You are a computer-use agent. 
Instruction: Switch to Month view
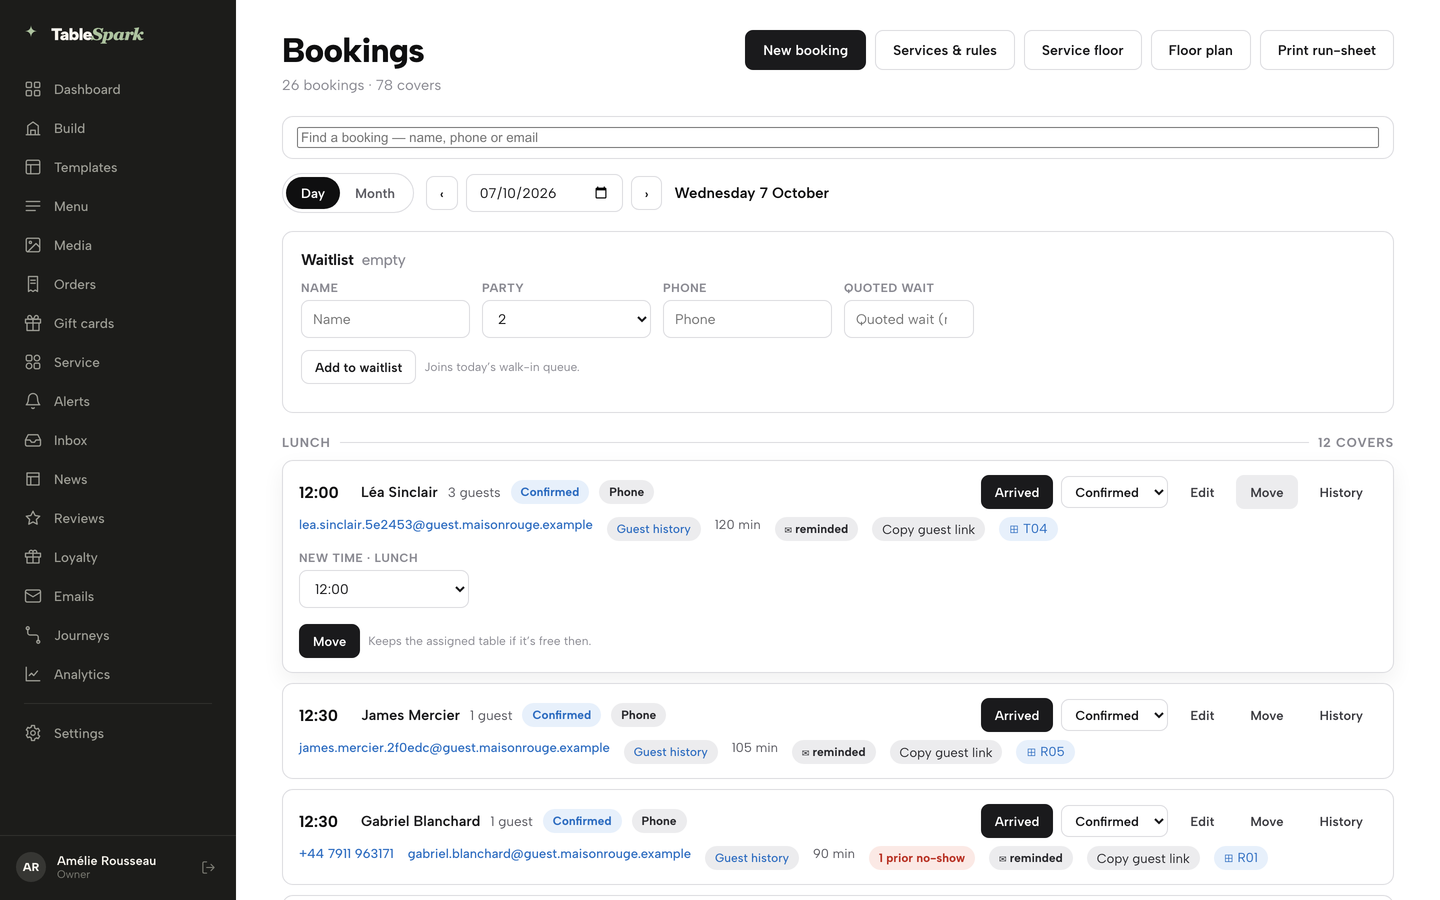(x=375, y=193)
